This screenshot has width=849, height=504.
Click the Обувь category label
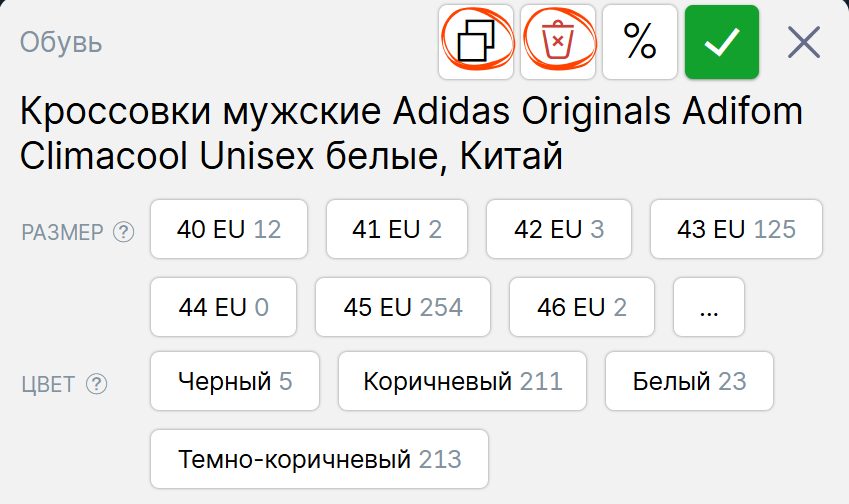pos(61,43)
